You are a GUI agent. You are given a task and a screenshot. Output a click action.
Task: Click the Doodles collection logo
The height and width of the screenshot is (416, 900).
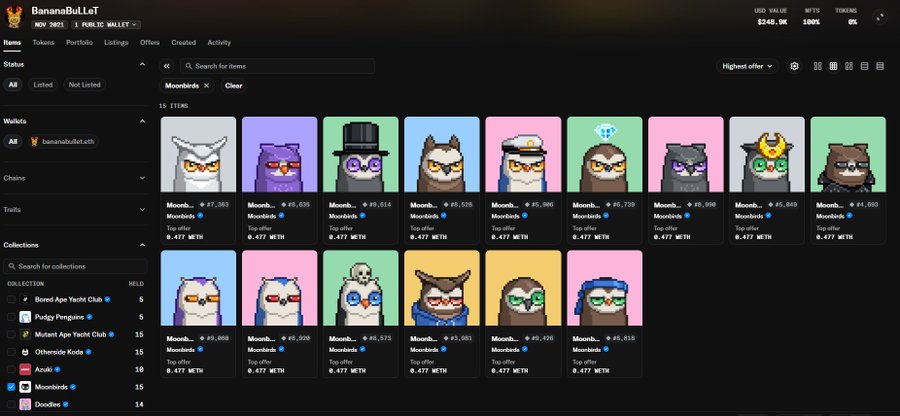pyautogui.click(x=25, y=405)
